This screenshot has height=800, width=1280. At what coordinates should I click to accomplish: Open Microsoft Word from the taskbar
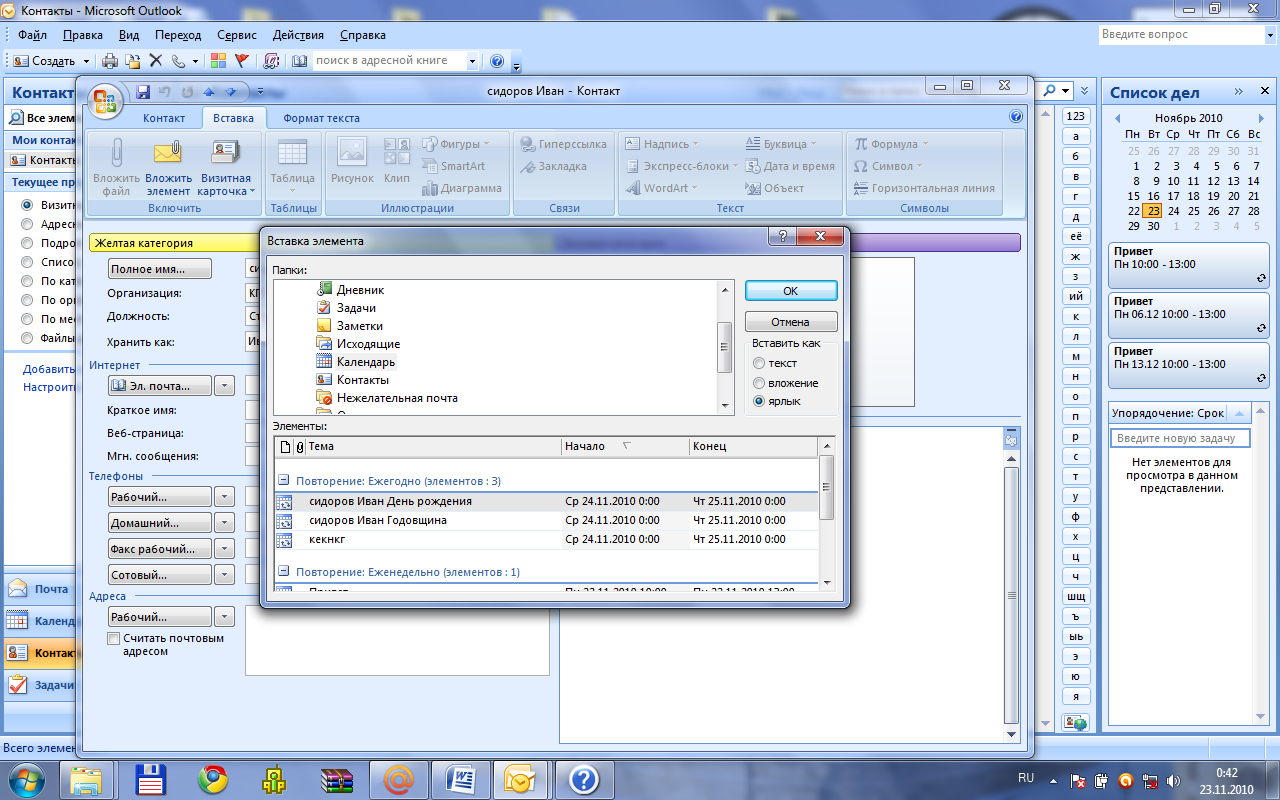pos(462,779)
